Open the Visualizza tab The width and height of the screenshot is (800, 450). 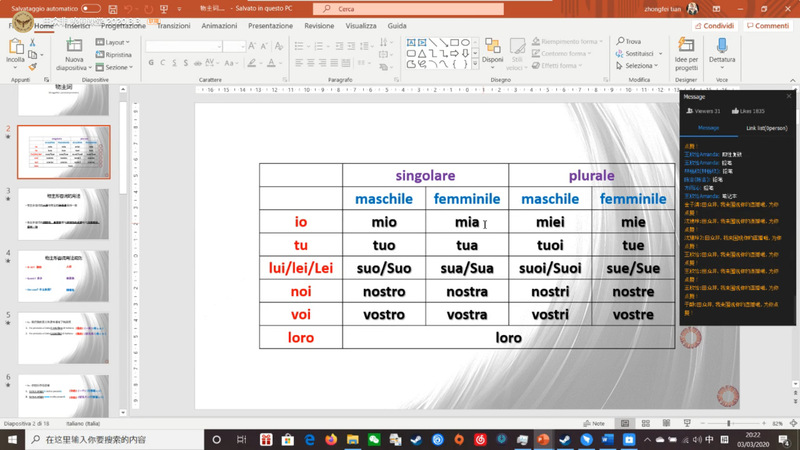click(361, 26)
